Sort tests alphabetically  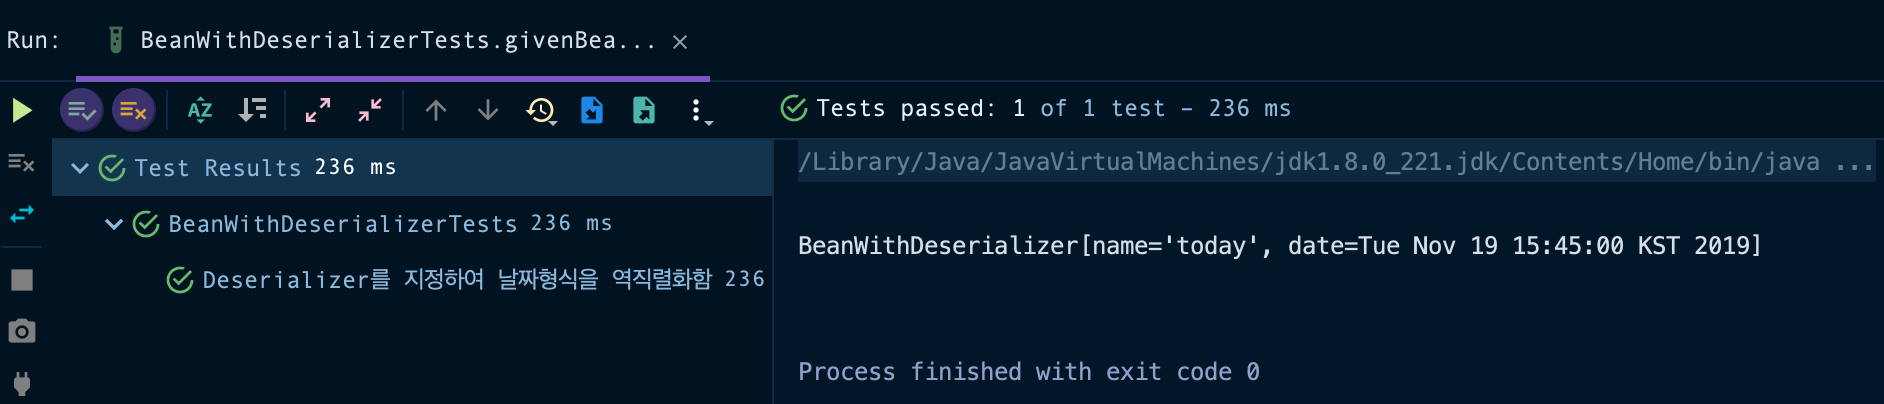tap(200, 110)
